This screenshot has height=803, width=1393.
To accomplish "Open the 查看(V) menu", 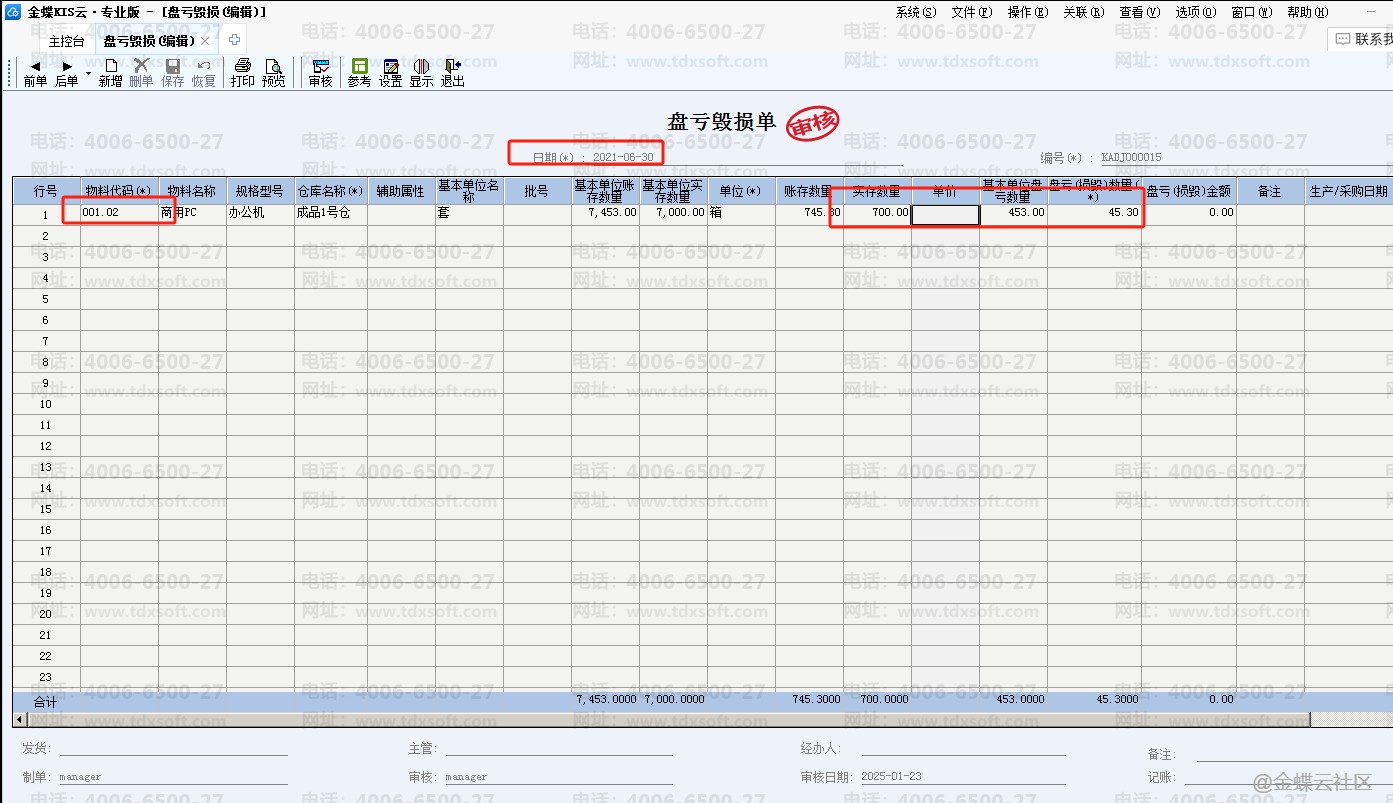I will [x=1139, y=12].
